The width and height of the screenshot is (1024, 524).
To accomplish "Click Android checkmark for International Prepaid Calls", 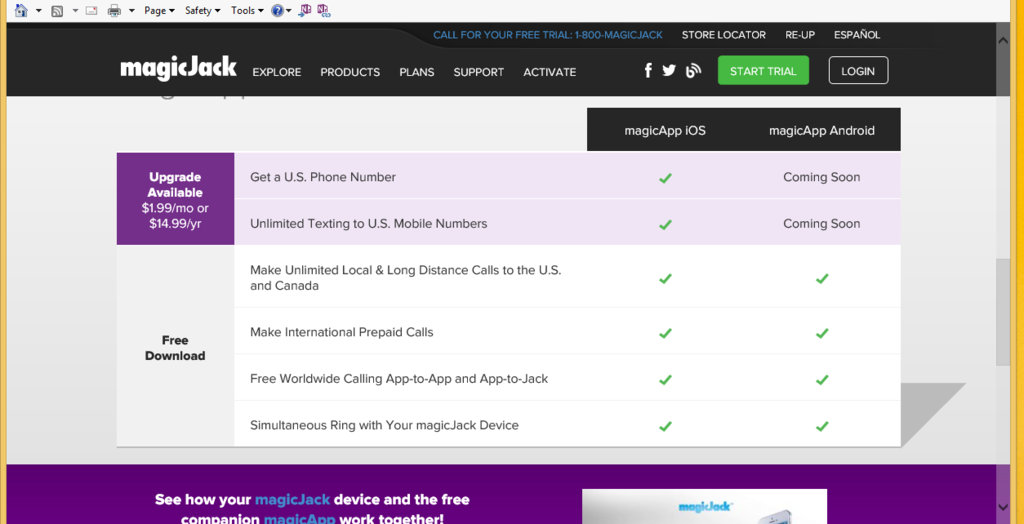I will pyautogui.click(x=822, y=333).
